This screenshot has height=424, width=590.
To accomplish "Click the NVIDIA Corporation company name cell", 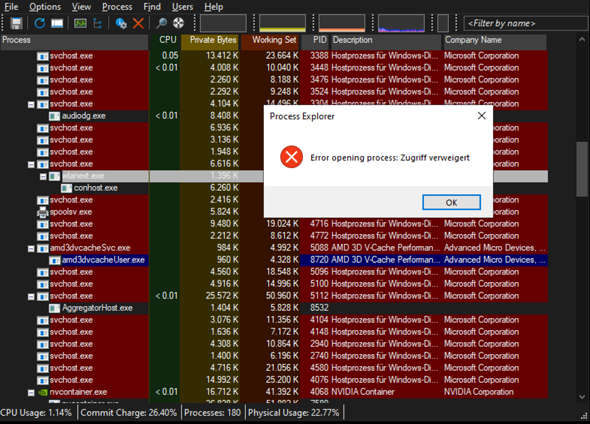I will pyautogui.click(x=479, y=392).
